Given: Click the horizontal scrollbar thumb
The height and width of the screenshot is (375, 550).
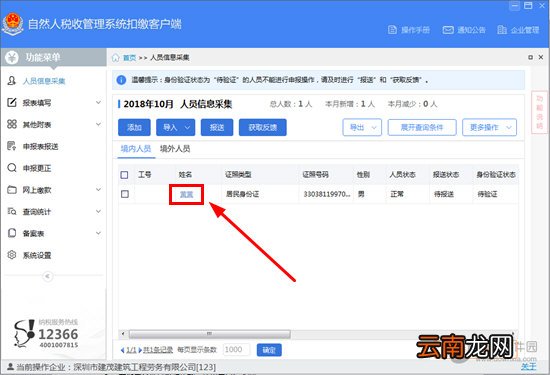Looking at the screenshot, I should pos(209,334).
